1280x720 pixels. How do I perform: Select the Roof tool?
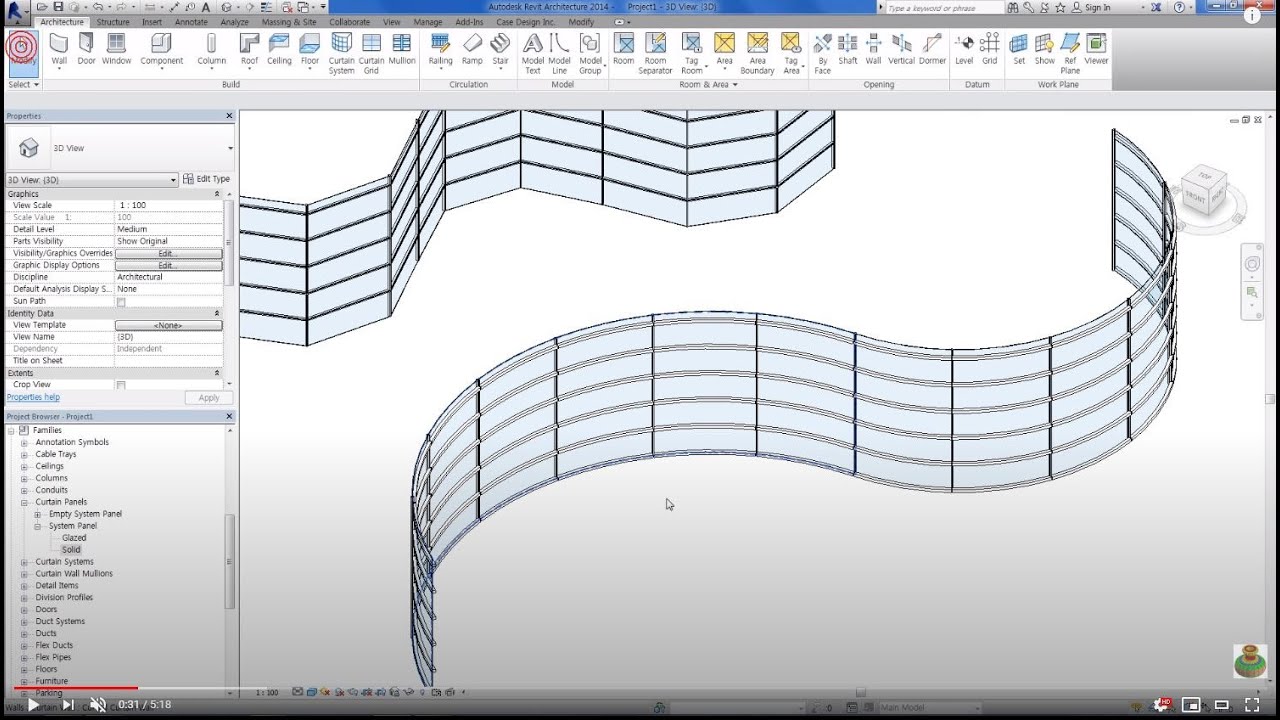(x=249, y=49)
